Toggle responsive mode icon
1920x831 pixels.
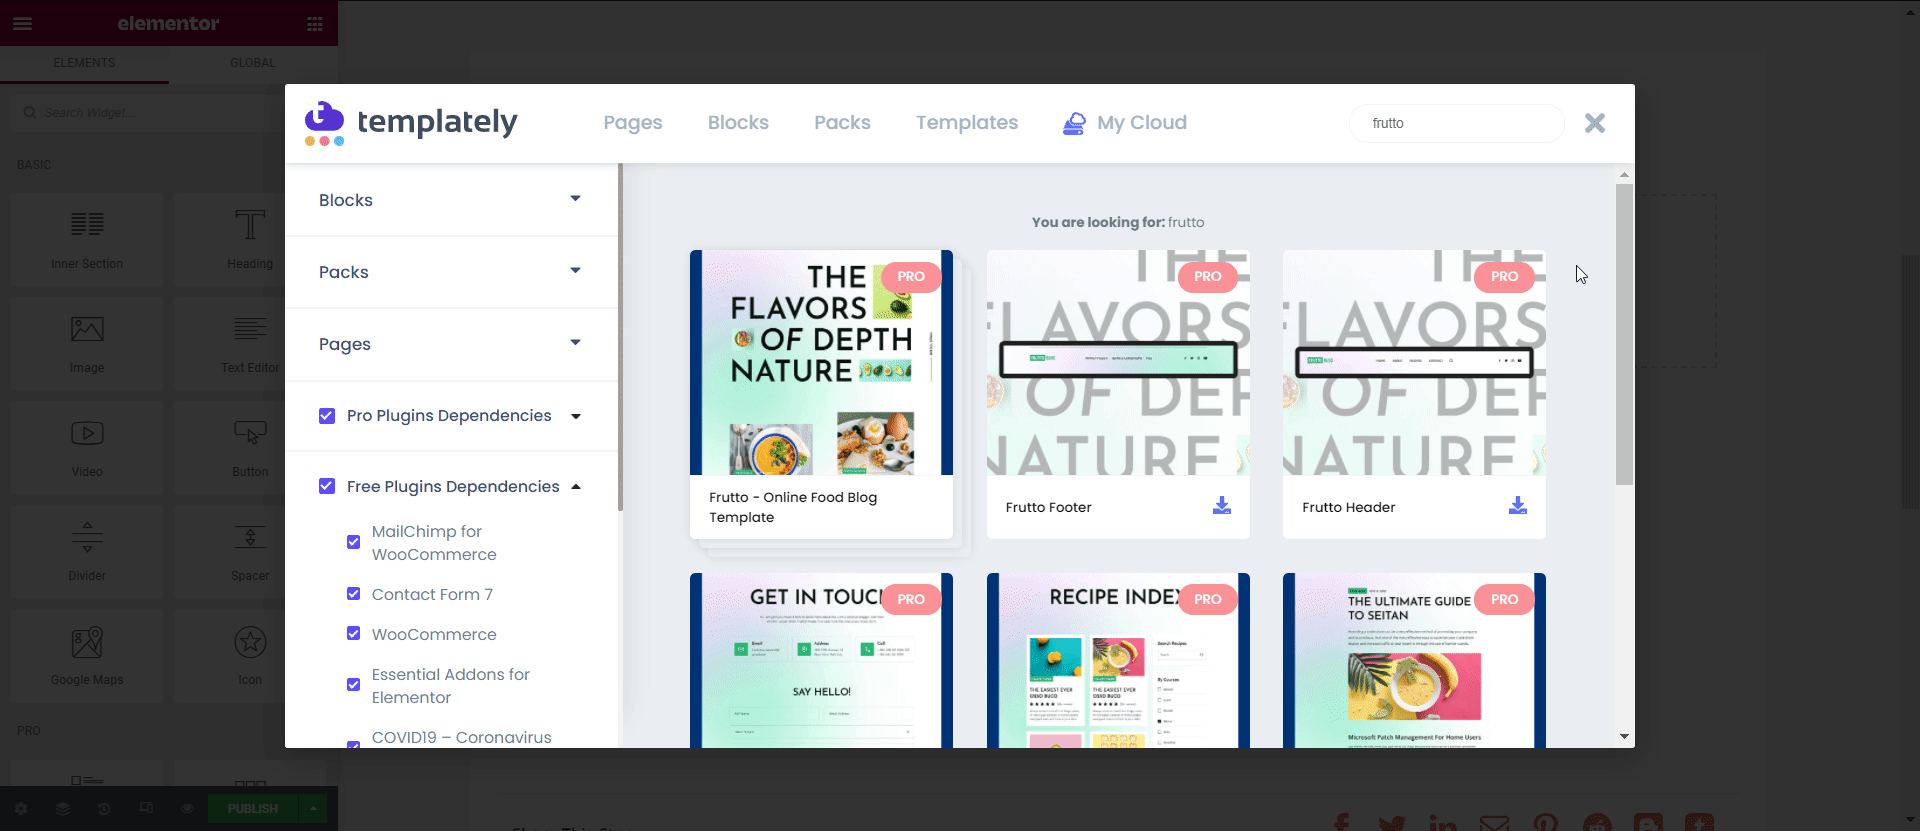point(146,808)
